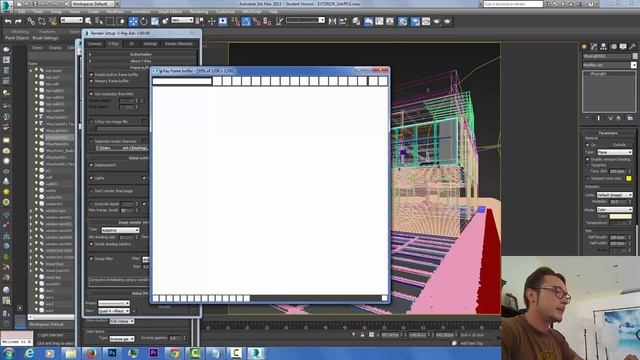Open the Rendering menu in menu bar
This screenshot has width=640, height=360.
(x=199, y=12)
